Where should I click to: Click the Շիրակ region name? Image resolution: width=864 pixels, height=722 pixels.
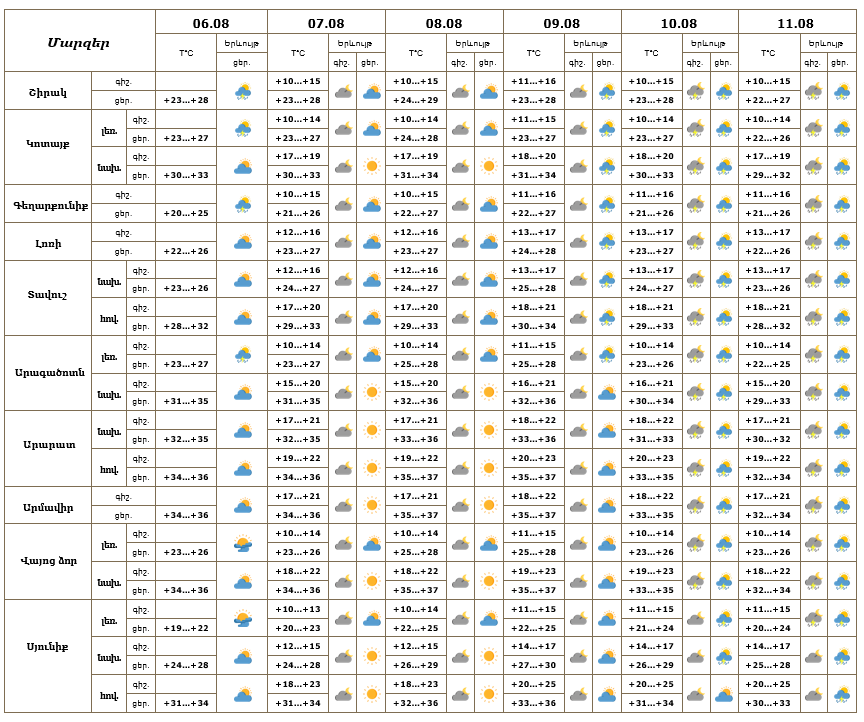pos(48,91)
